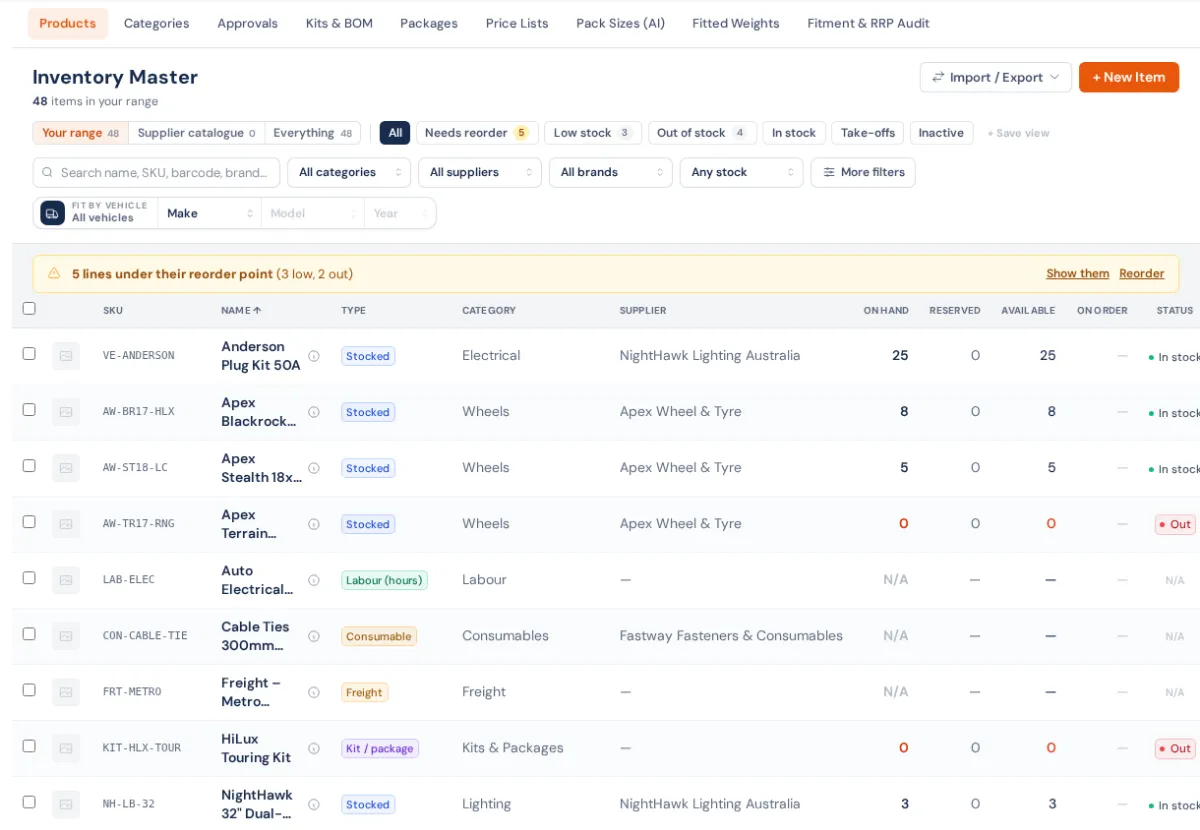This screenshot has width=1200, height=830.
Task: Filter by Inactive chip
Action: pos(941,133)
